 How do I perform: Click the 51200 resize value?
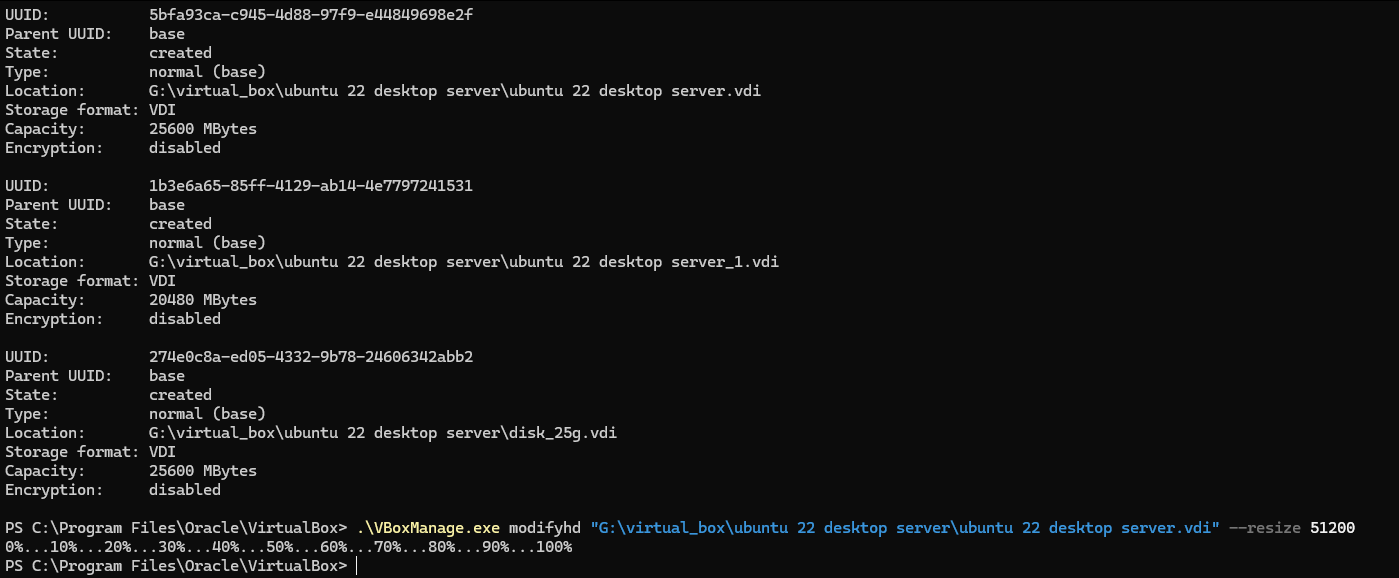click(x=1332, y=528)
